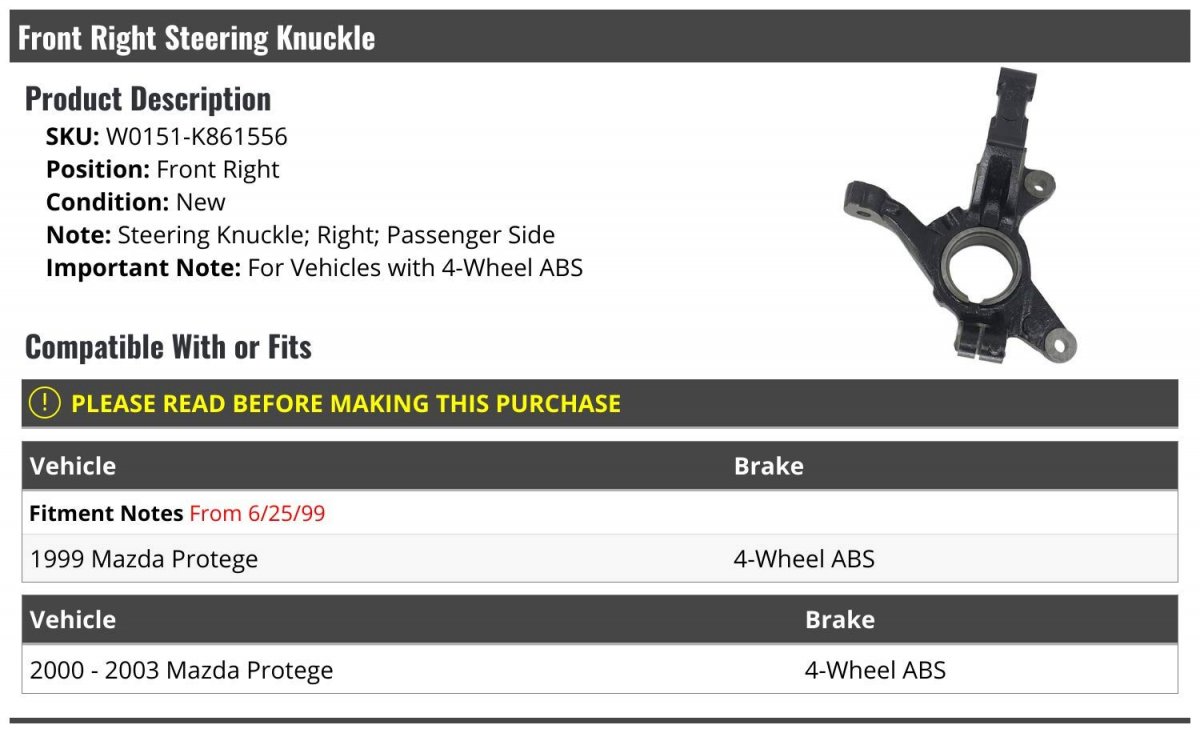This screenshot has width=1200, height=733.
Task: Click the first table's Brake column header
Action: point(769,466)
